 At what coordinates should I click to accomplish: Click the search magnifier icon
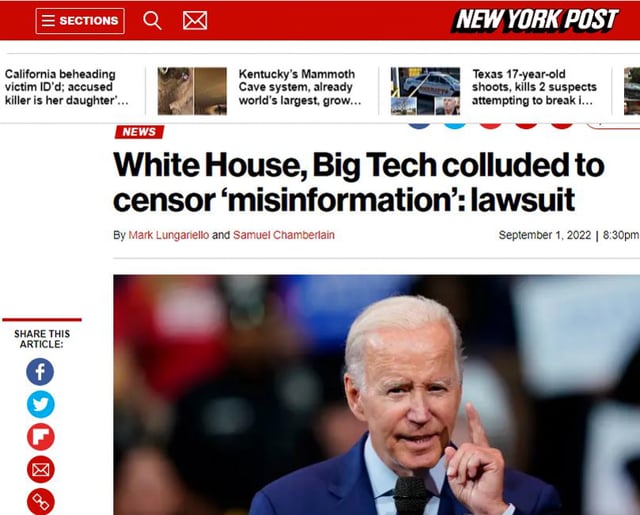point(152,20)
